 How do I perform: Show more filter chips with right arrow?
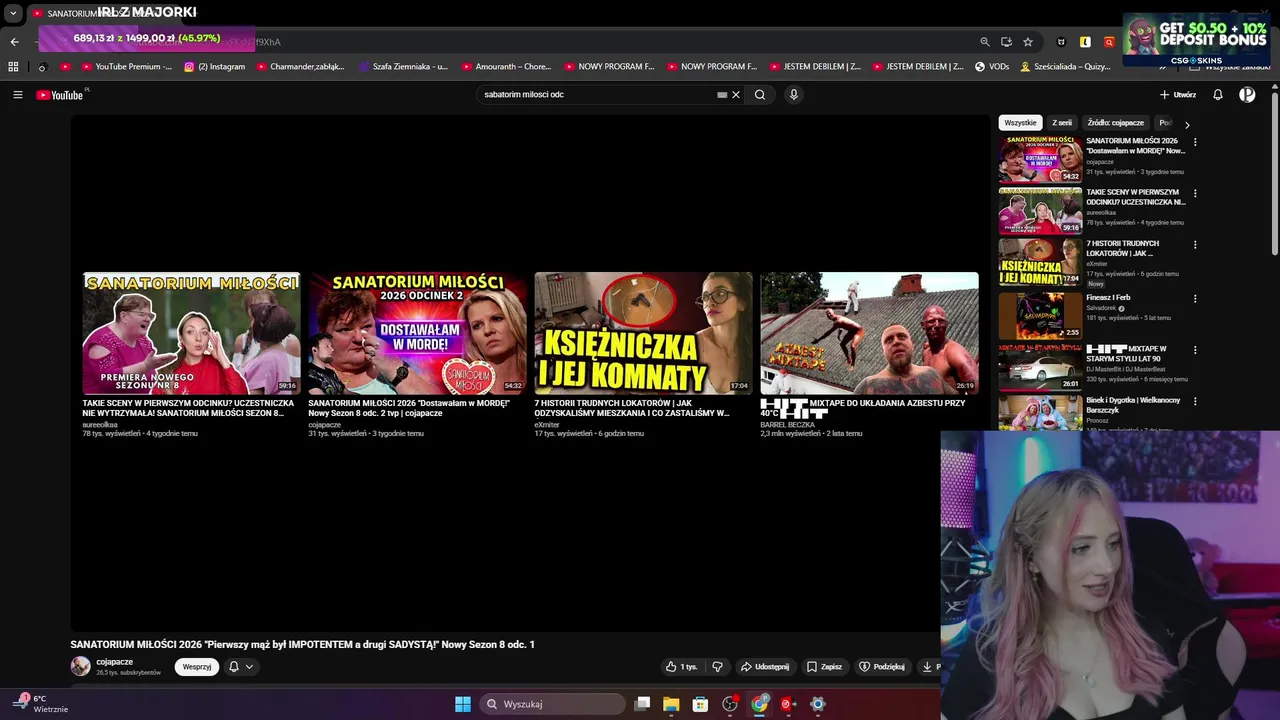[1187, 124]
